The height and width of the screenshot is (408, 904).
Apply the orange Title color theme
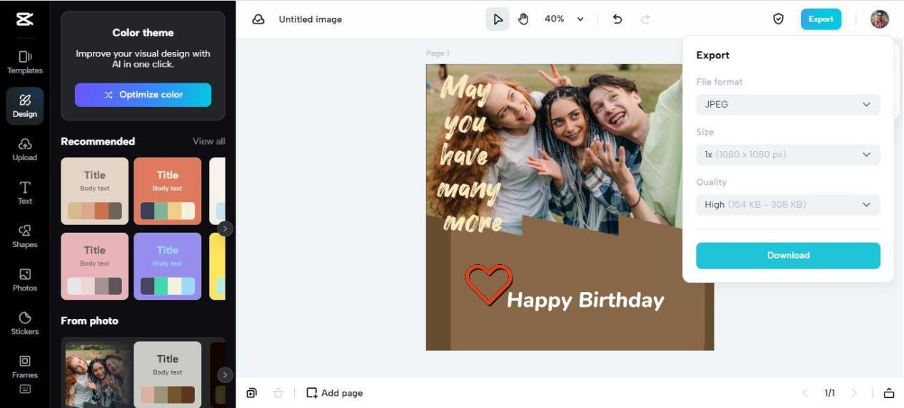point(168,191)
